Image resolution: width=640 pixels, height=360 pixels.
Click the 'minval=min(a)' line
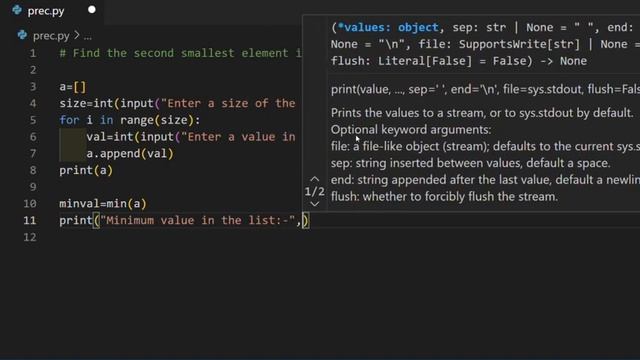point(103,204)
